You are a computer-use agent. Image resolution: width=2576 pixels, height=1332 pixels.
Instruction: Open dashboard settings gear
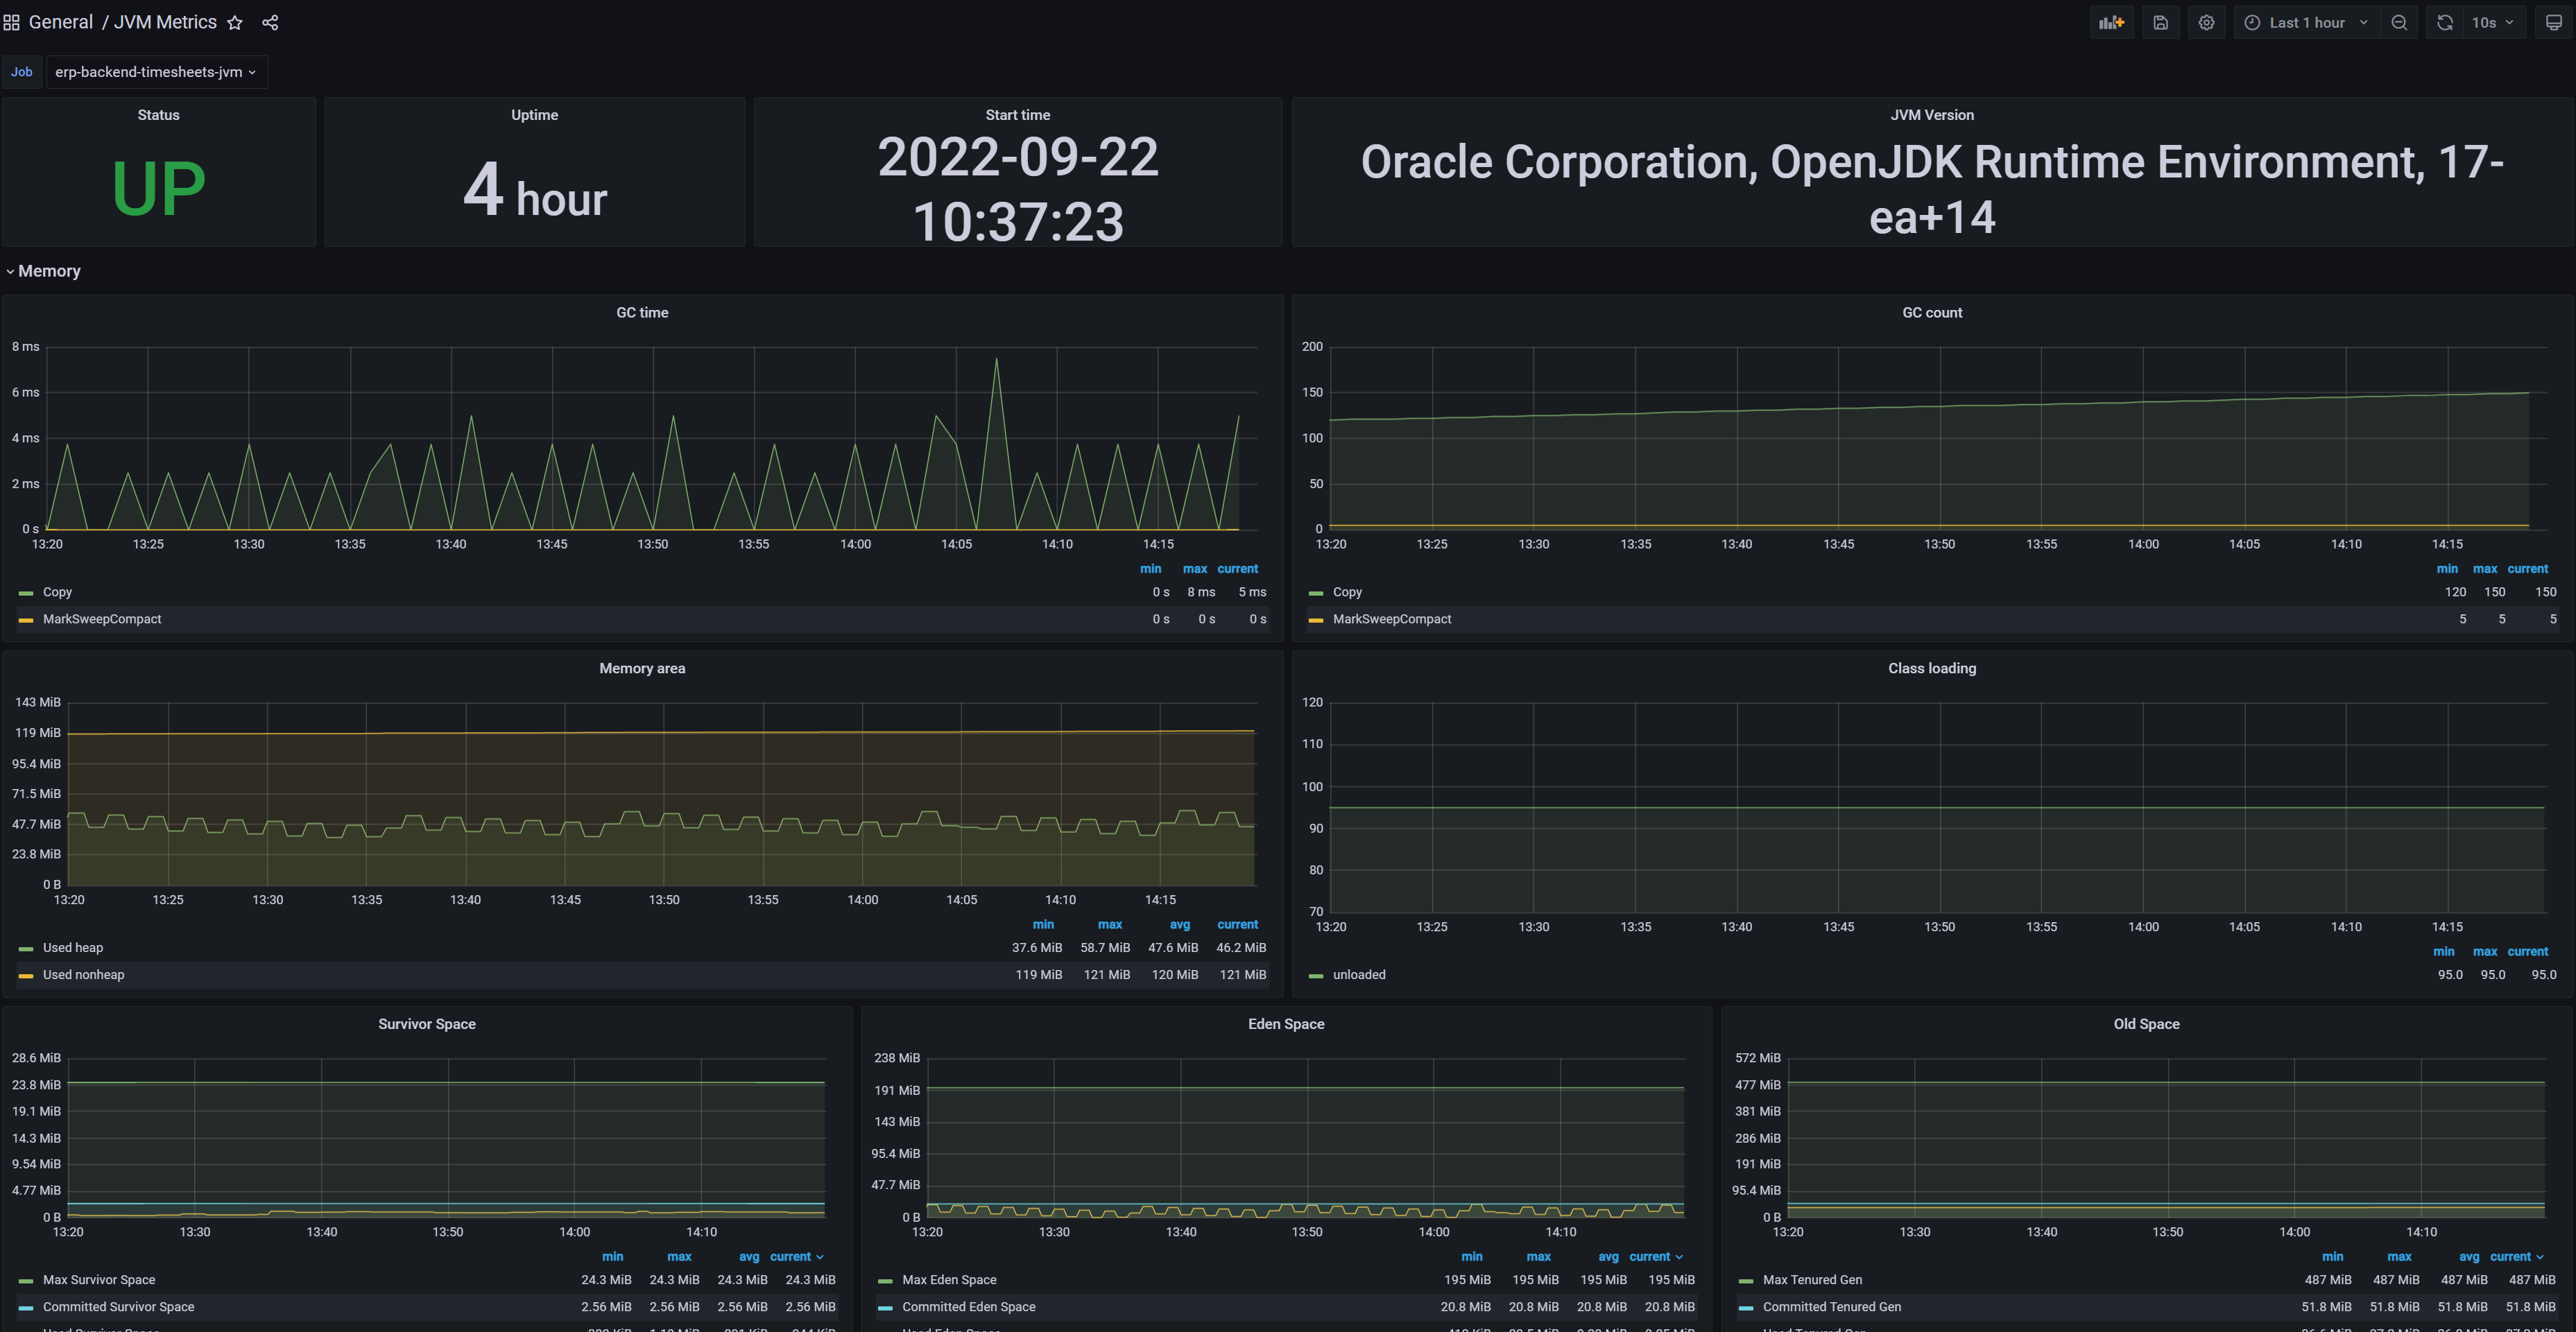2206,23
